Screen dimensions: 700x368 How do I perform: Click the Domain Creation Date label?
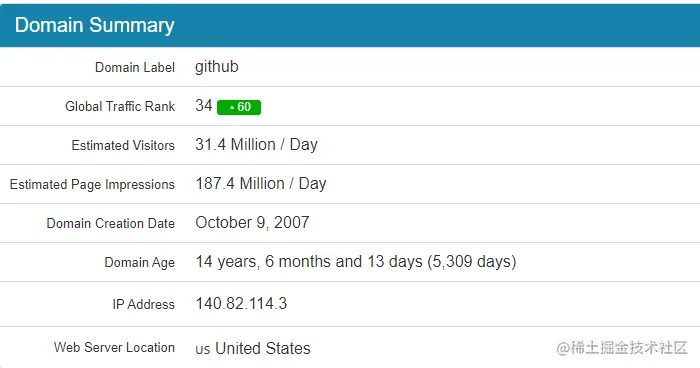[x=111, y=223]
